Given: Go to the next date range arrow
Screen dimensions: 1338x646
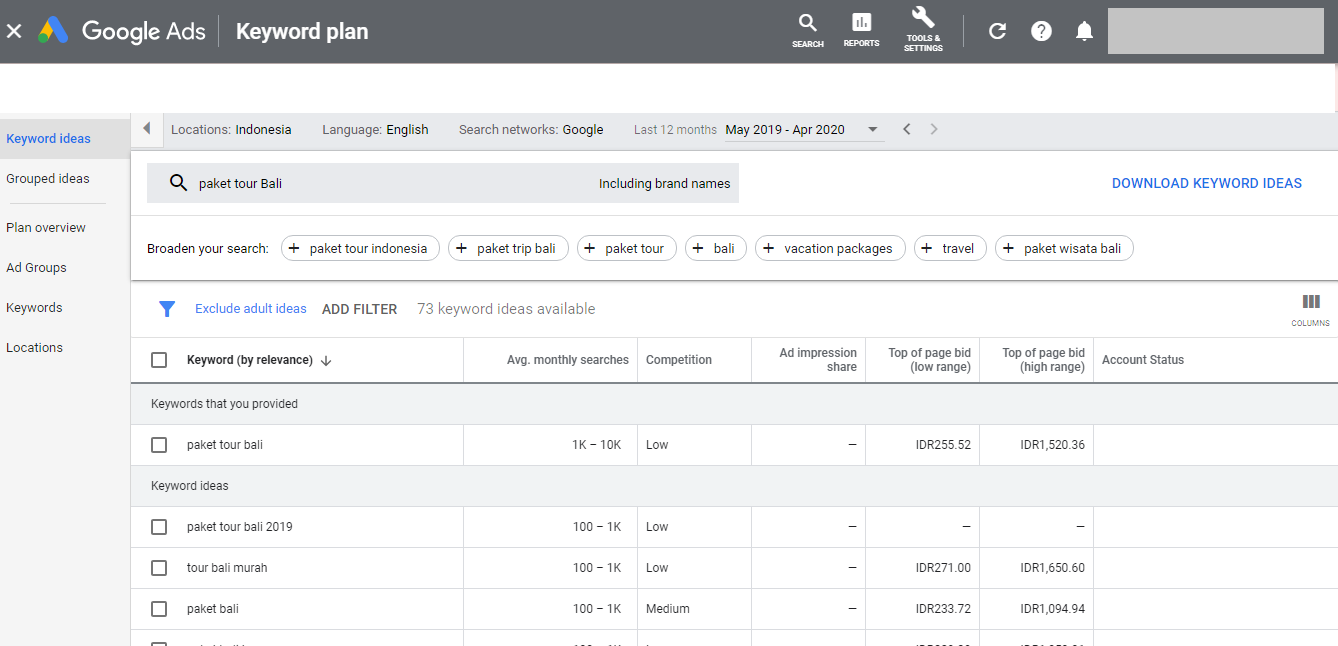Looking at the screenshot, I should pos(934,129).
